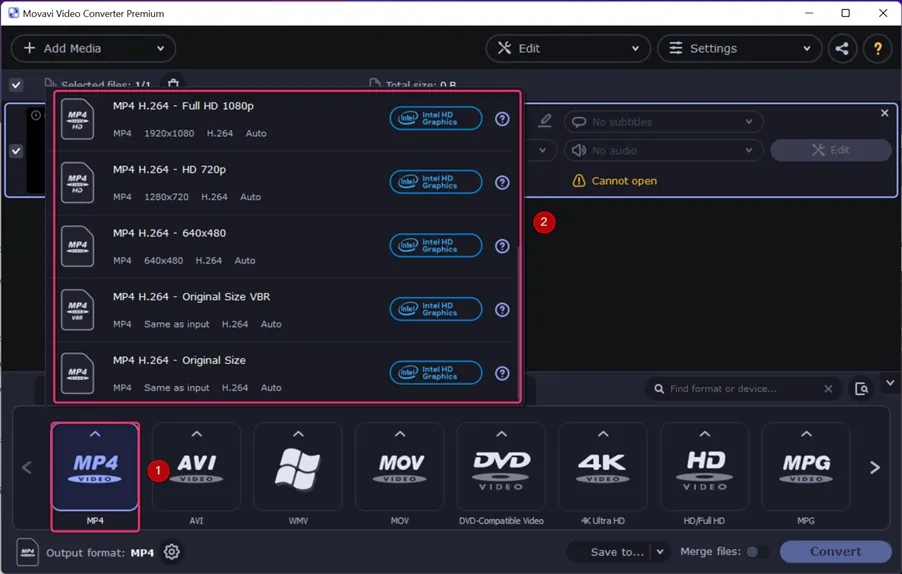Choose the MP4 H.264 640x480 preset

286,247
